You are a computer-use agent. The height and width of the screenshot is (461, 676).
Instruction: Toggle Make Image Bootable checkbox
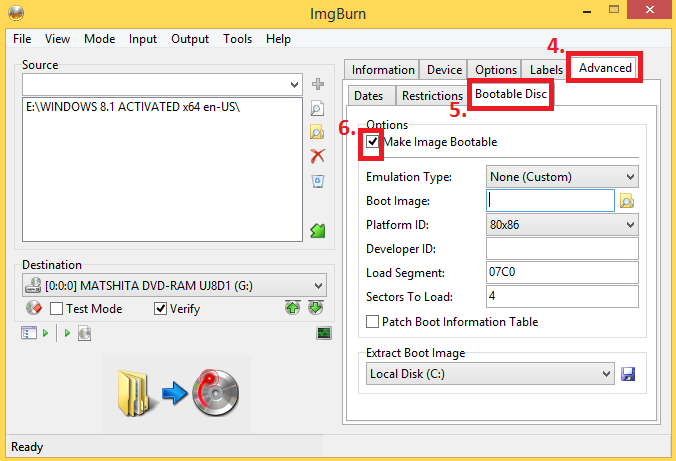(x=372, y=141)
